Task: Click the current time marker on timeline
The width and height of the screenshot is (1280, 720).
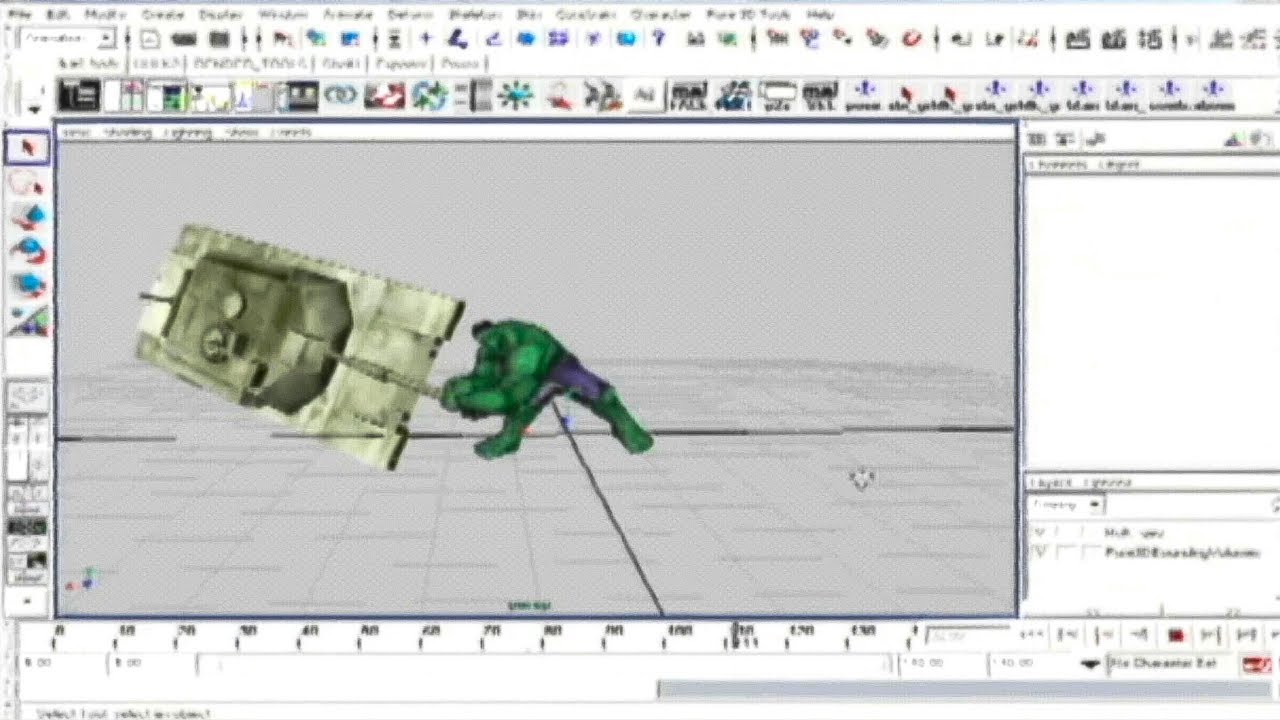Action: pyautogui.click(x=738, y=634)
